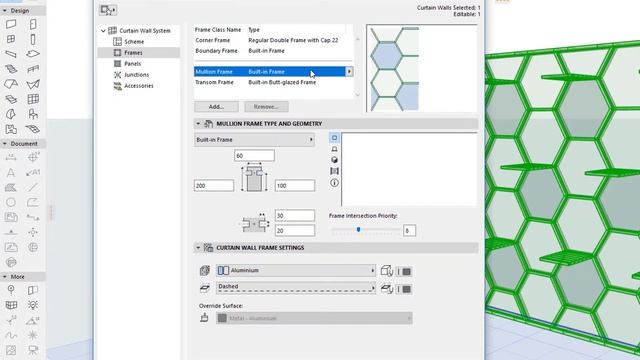
Task: Open the Built-in Frame type dropdown
Action: click(254, 140)
